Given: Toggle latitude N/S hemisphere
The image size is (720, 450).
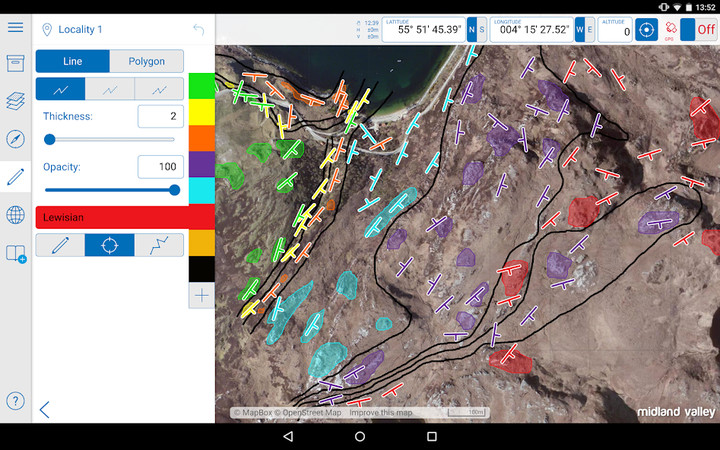Looking at the screenshot, I should (477, 30).
